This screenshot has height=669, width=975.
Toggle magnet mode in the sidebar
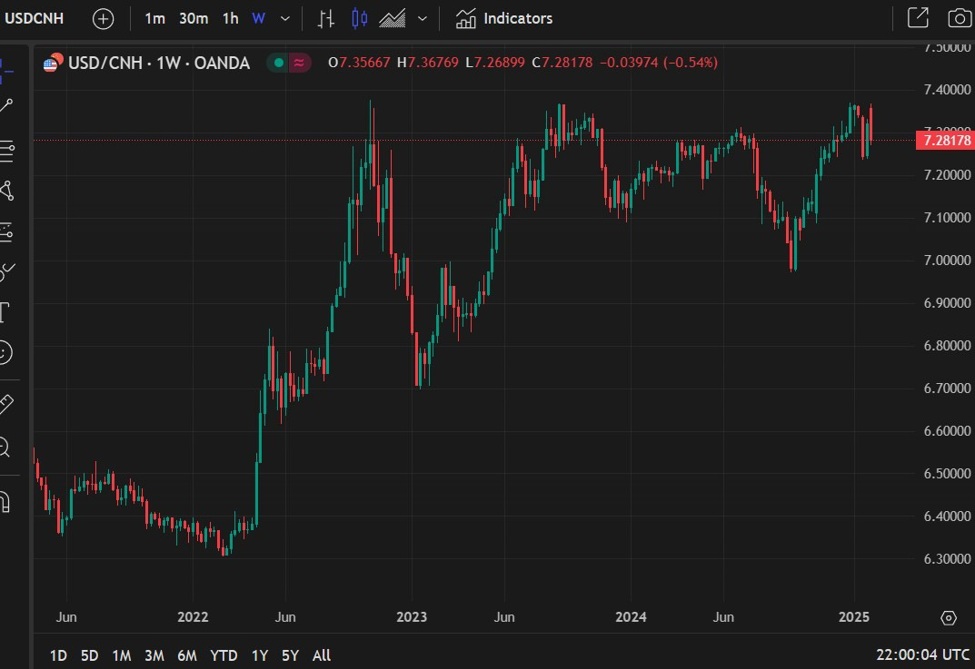click(10, 500)
